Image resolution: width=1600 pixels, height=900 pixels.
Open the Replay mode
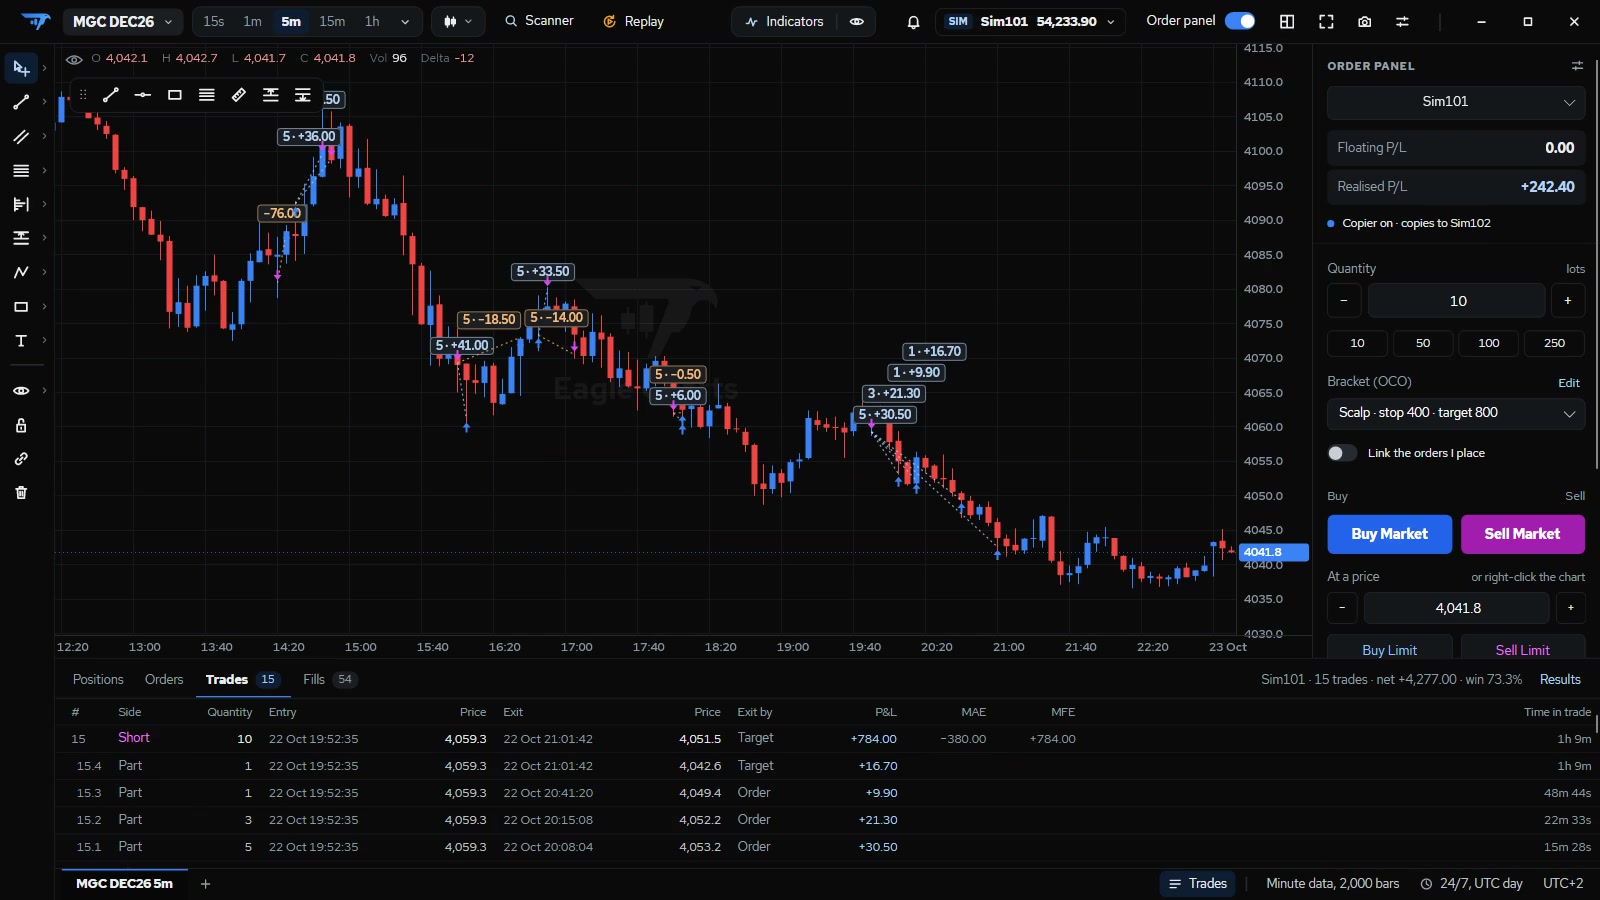[633, 21]
